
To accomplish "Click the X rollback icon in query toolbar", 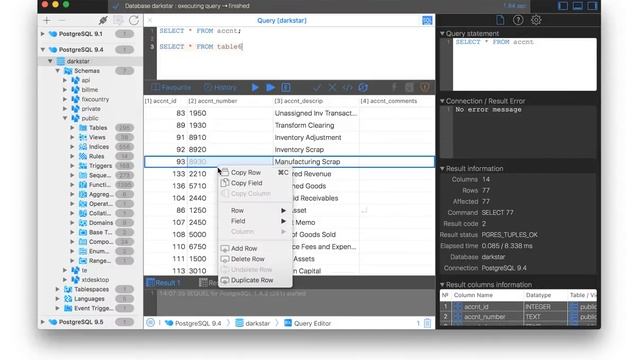I will [x=332, y=87].
